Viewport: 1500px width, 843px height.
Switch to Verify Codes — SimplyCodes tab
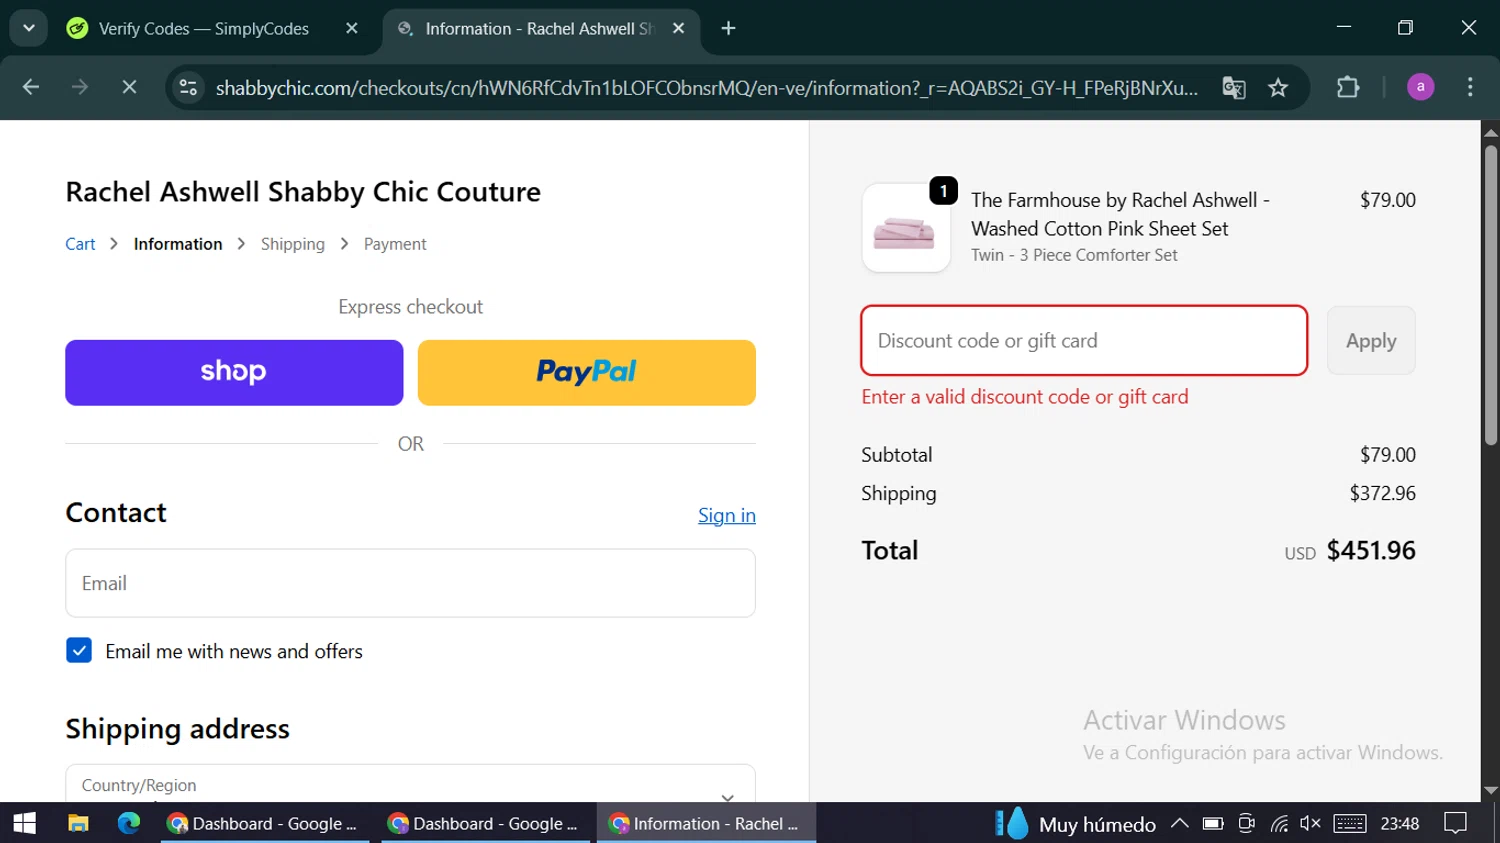[x=204, y=29]
